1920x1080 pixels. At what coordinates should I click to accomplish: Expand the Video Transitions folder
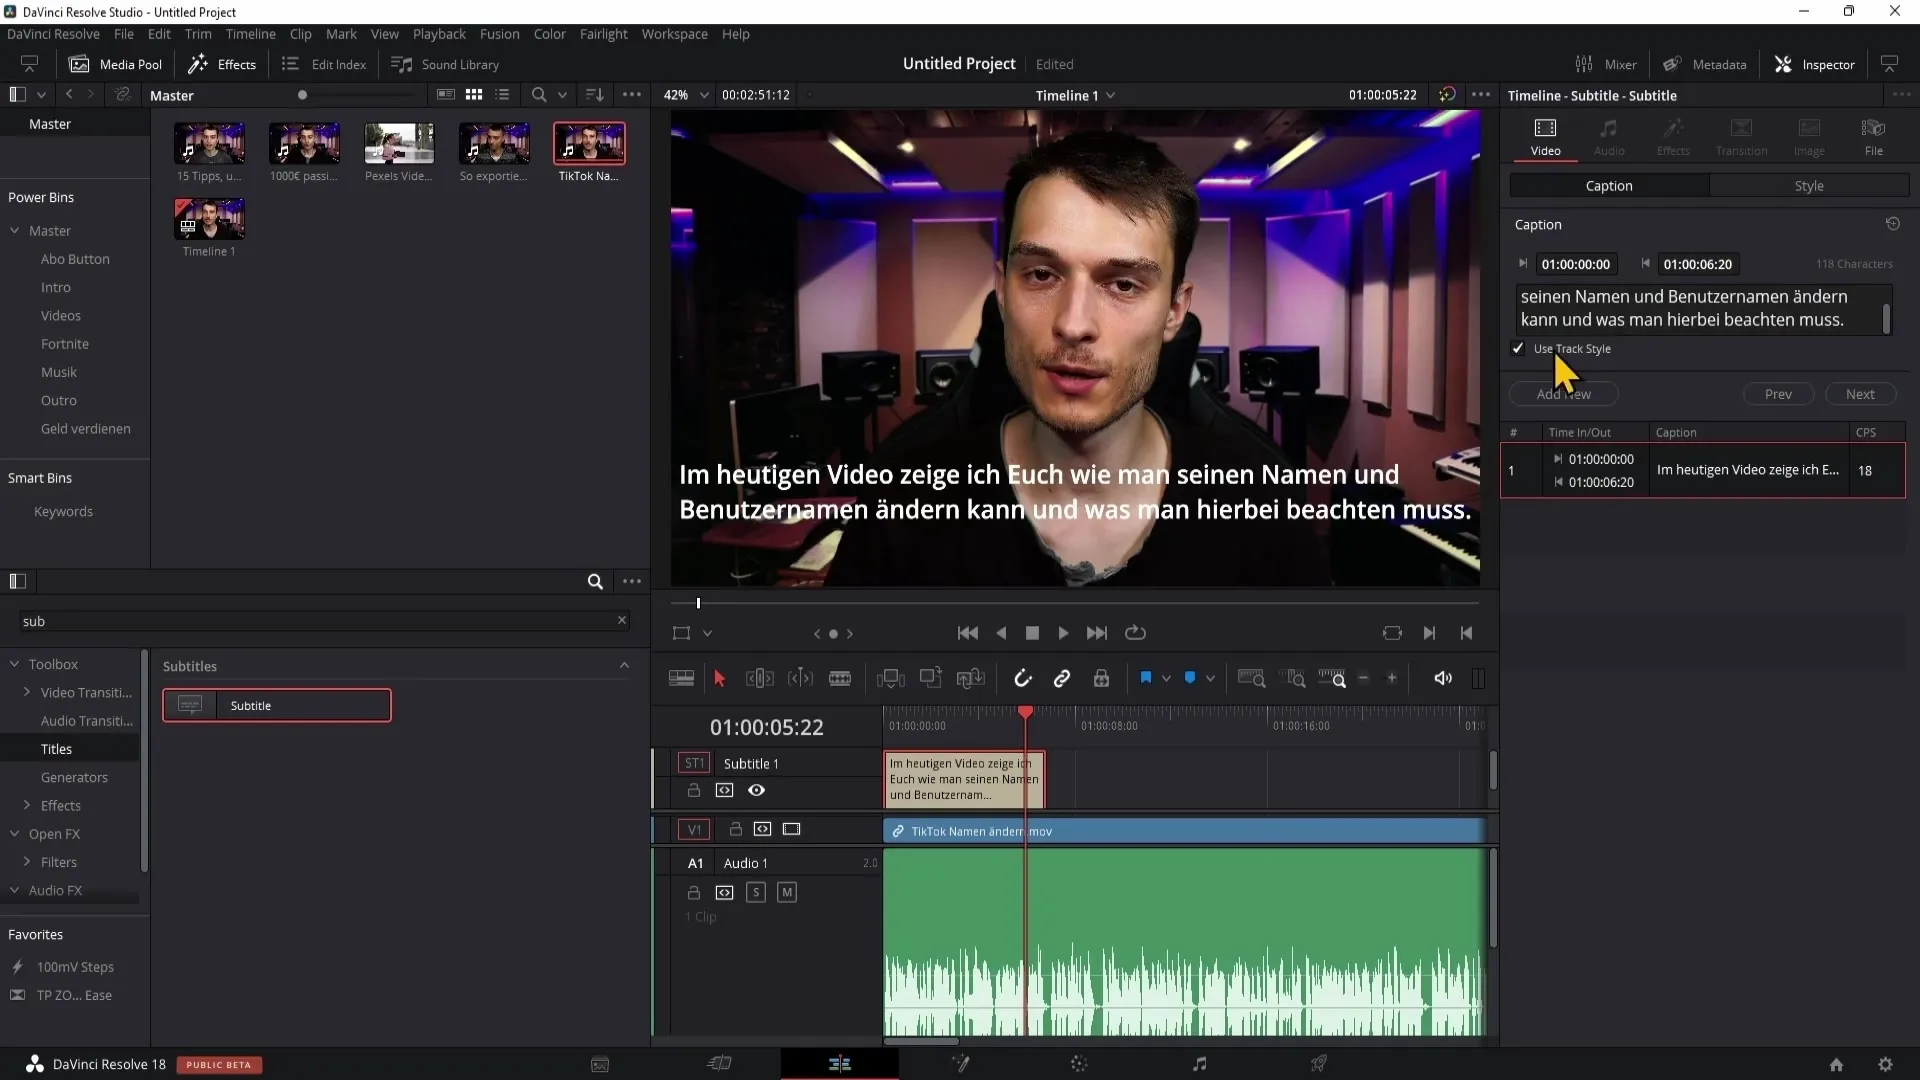coord(28,692)
